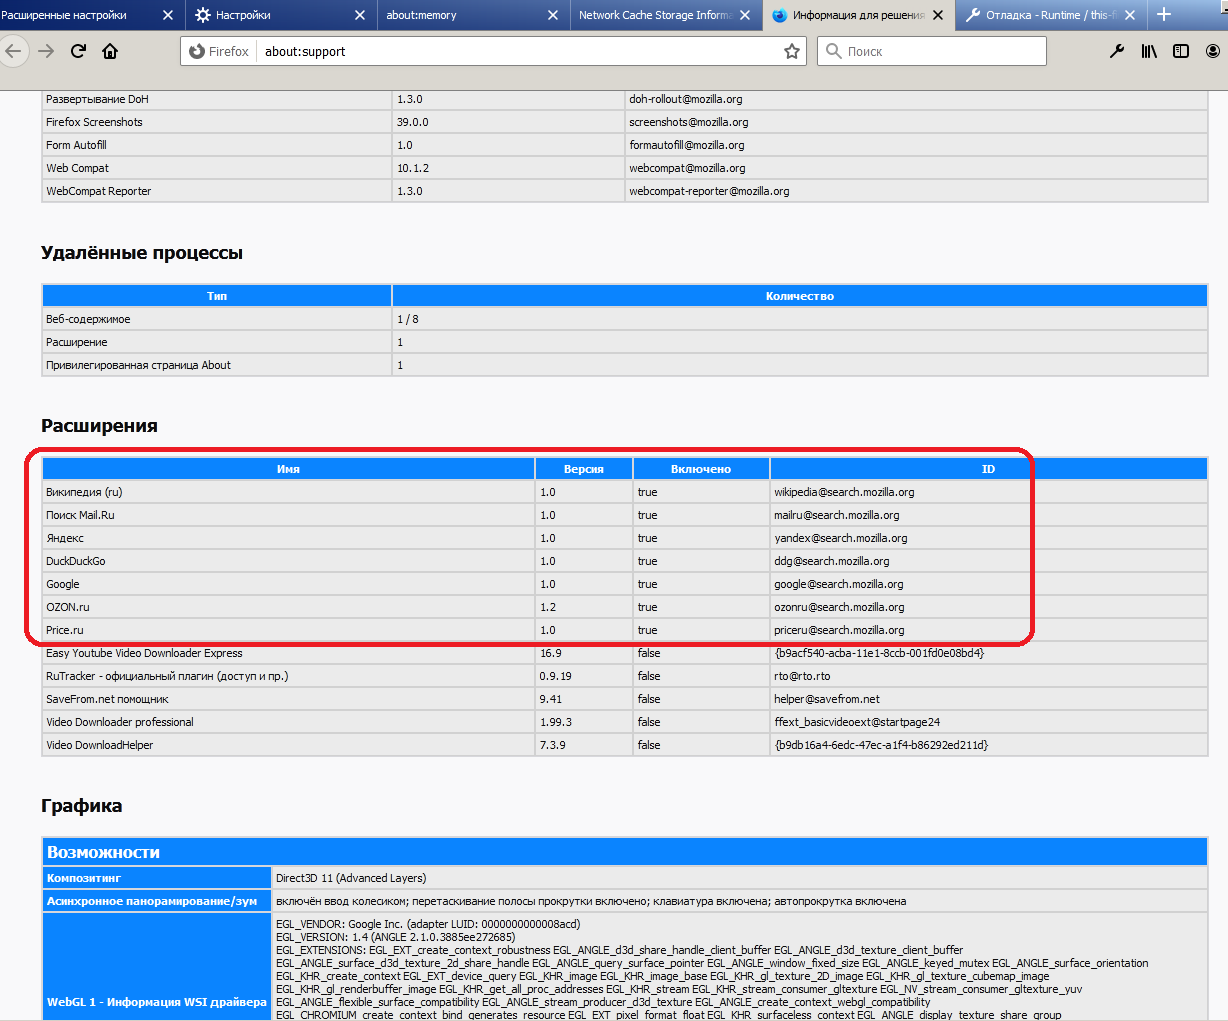Click the Price.ru extension name
The height and width of the screenshot is (1021, 1228).
point(64,630)
